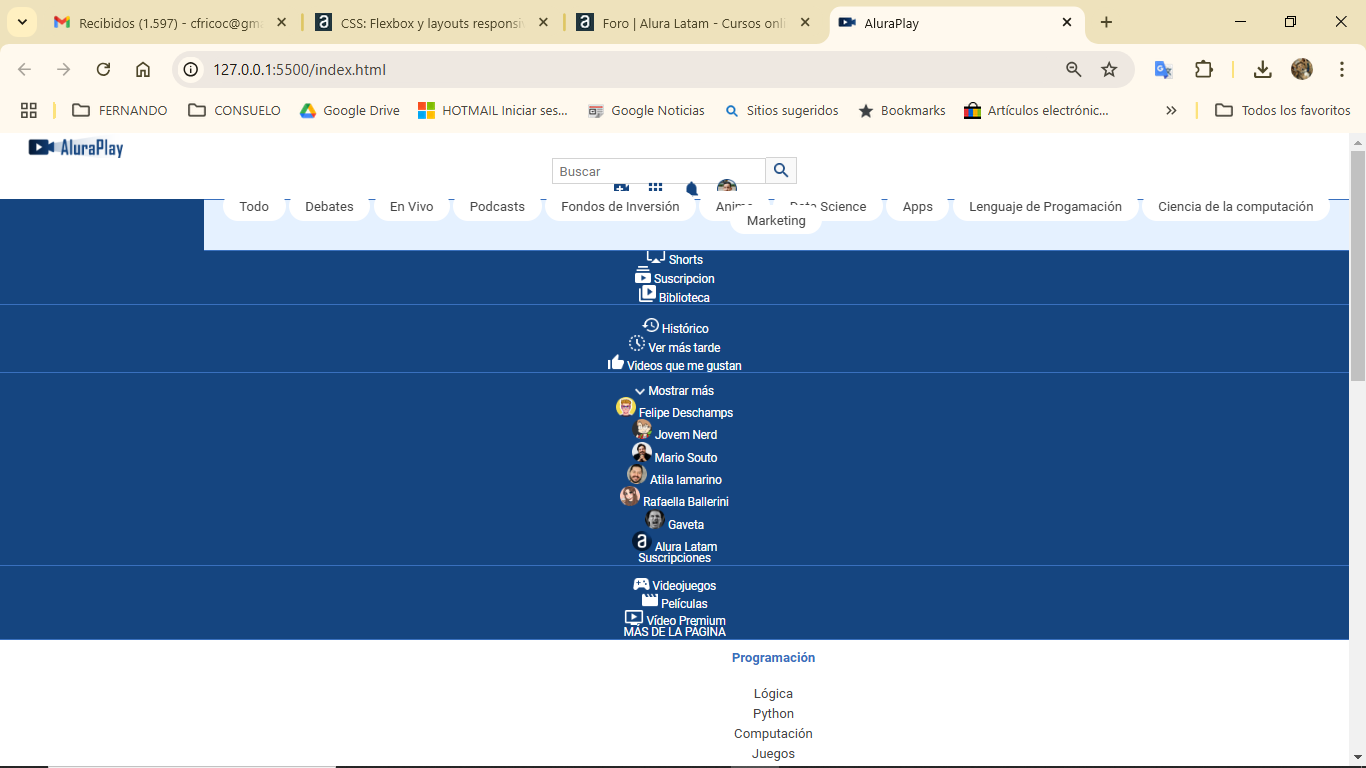1366x768 pixels.
Task: Open the Bookmarks star folder
Action: tap(902, 110)
